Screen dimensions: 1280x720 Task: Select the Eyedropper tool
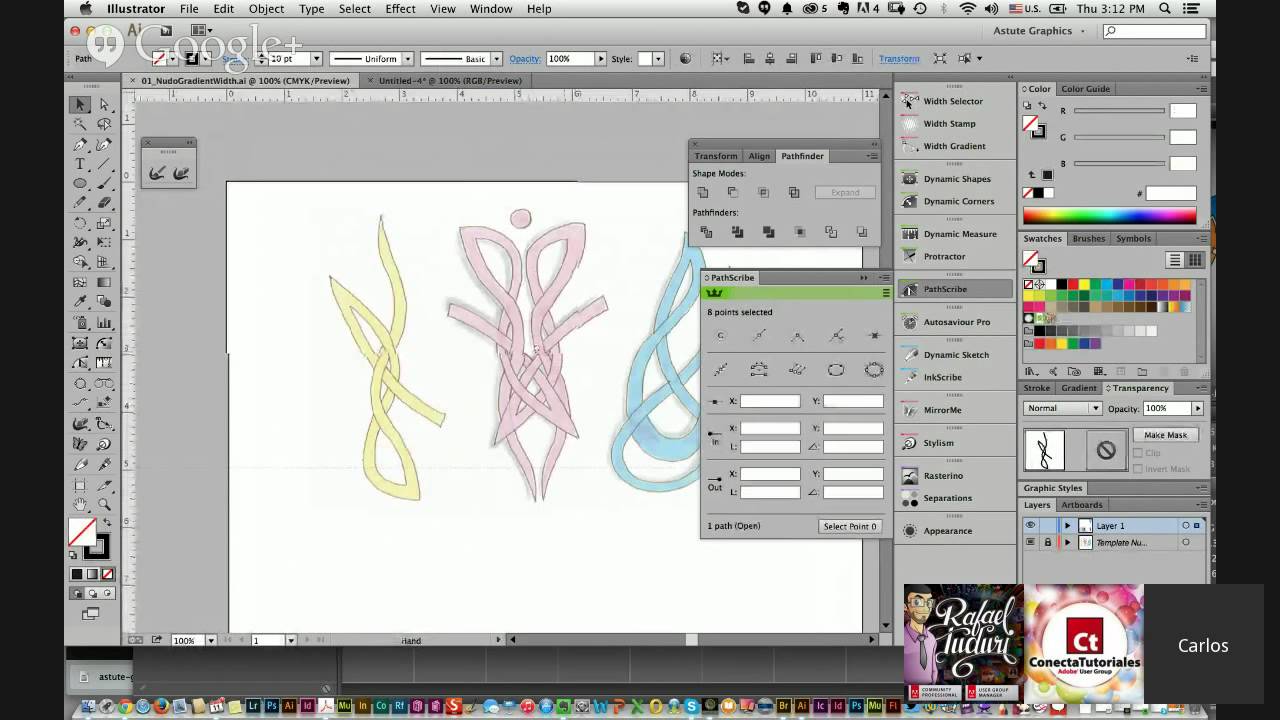[80, 301]
